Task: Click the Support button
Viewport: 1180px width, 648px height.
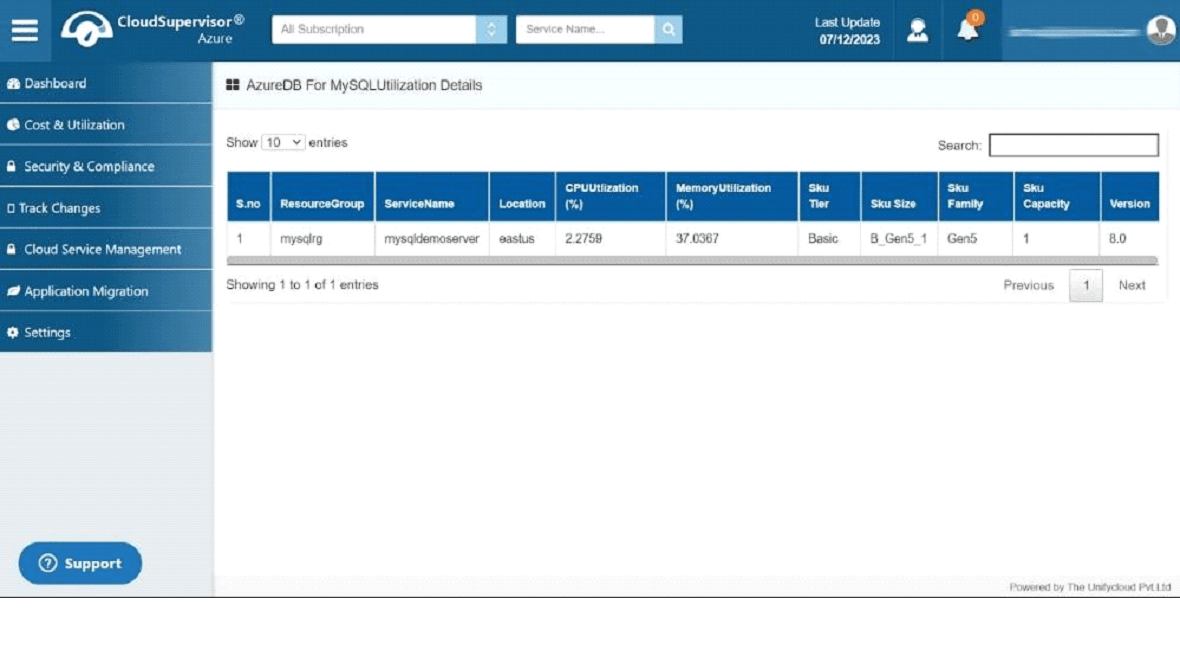Action: click(80, 563)
